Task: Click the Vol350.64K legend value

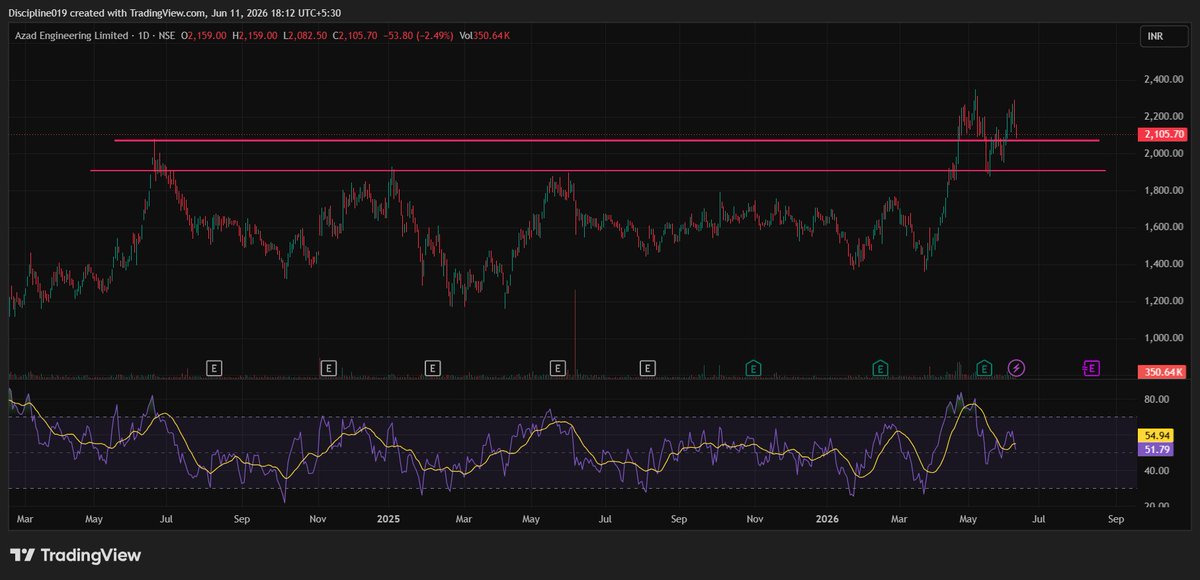Action: pos(487,35)
